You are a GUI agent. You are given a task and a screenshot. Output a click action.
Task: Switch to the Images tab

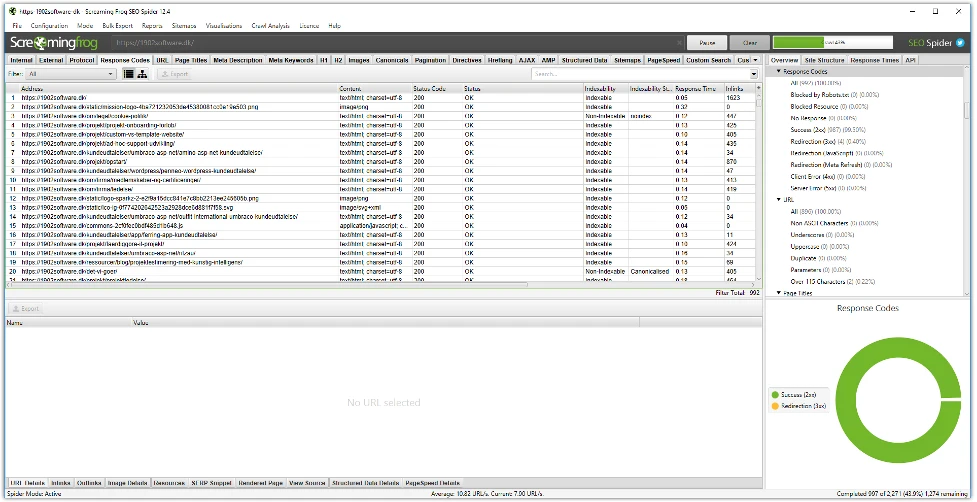coord(359,60)
